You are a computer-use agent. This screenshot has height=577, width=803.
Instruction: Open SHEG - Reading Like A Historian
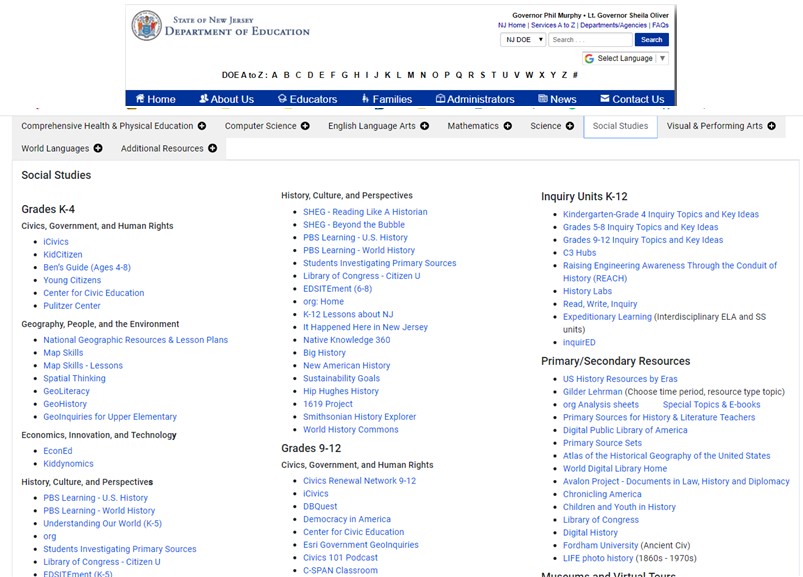365,212
